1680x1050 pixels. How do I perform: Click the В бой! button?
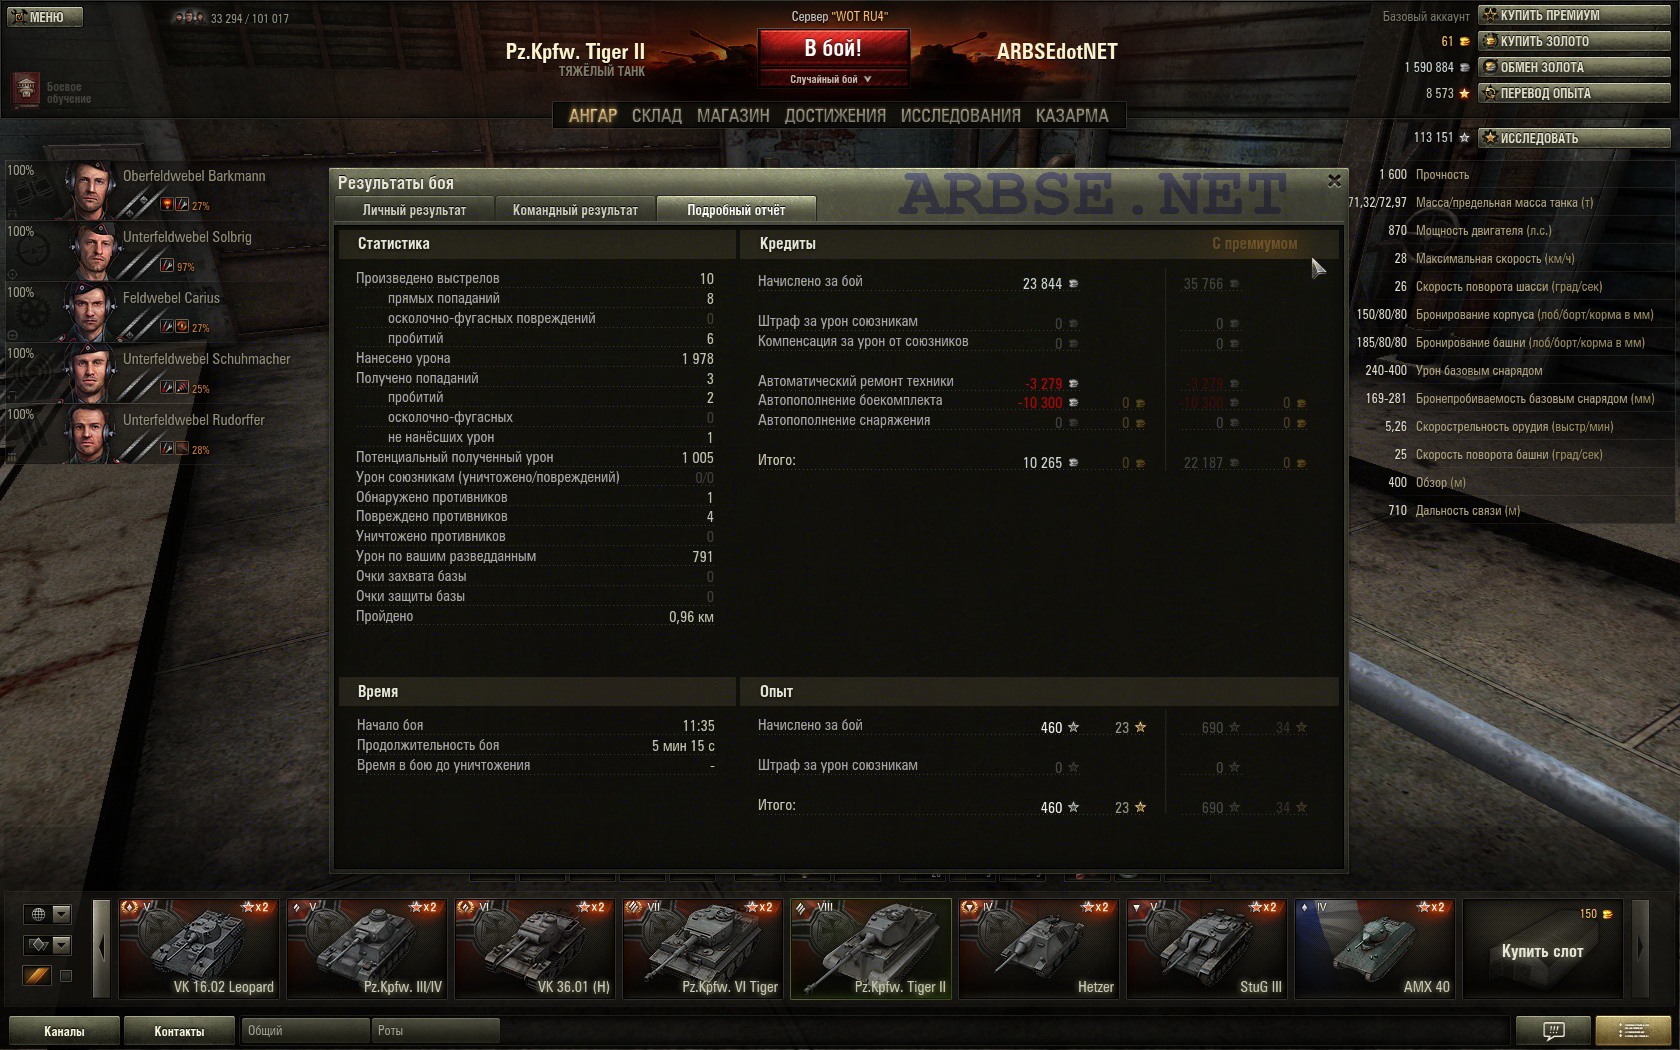click(x=833, y=48)
